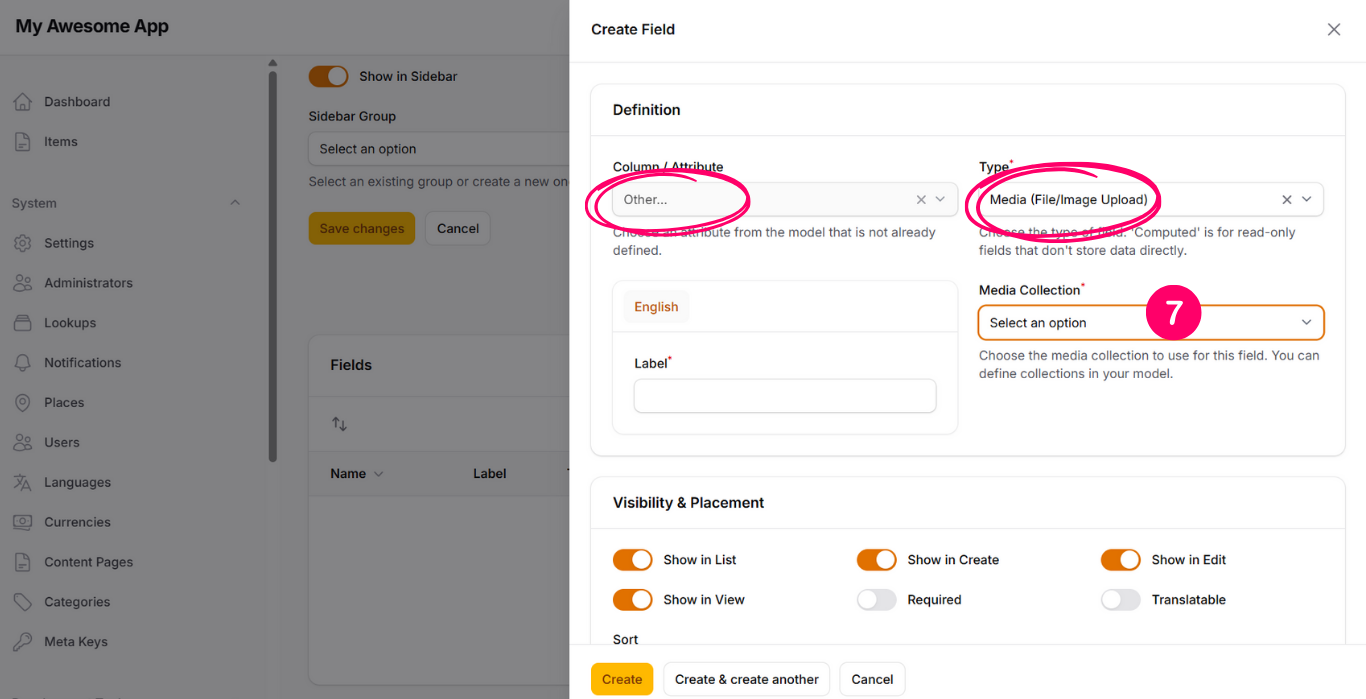This screenshot has height=699, width=1366.
Task: Click the Meta Keys key icon
Action: [x=22, y=642]
